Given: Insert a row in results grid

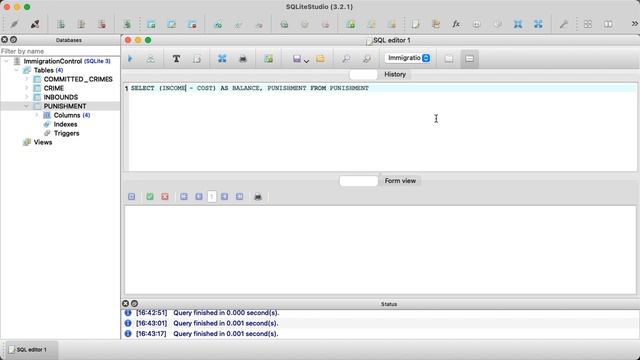Looking at the screenshot, I should (x=131, y=197).
